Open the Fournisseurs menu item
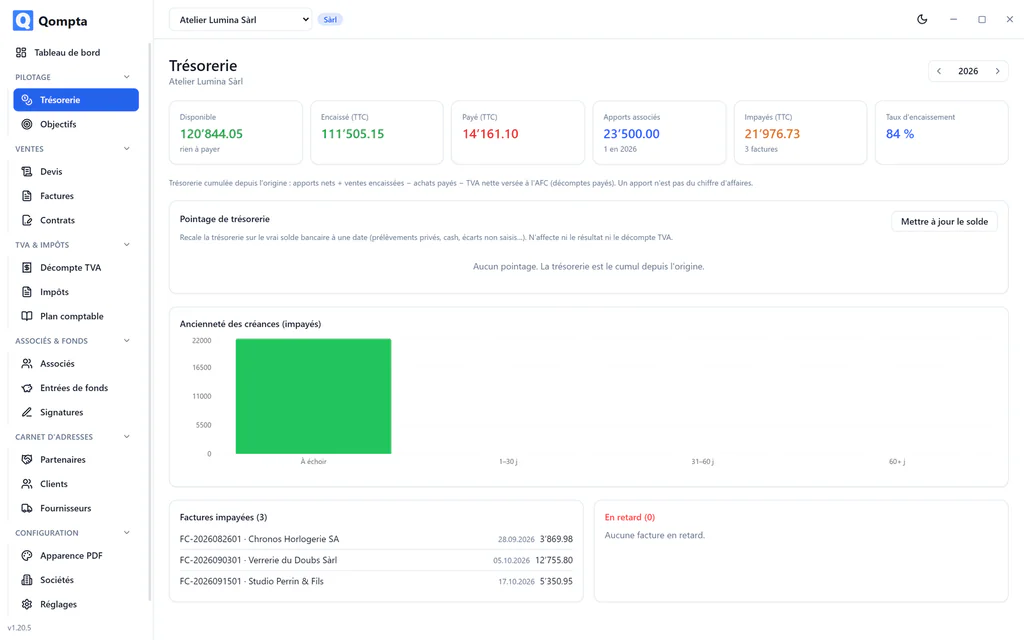Image resolution: width=1024 pixels, height=640 pixels. (76, 508)
